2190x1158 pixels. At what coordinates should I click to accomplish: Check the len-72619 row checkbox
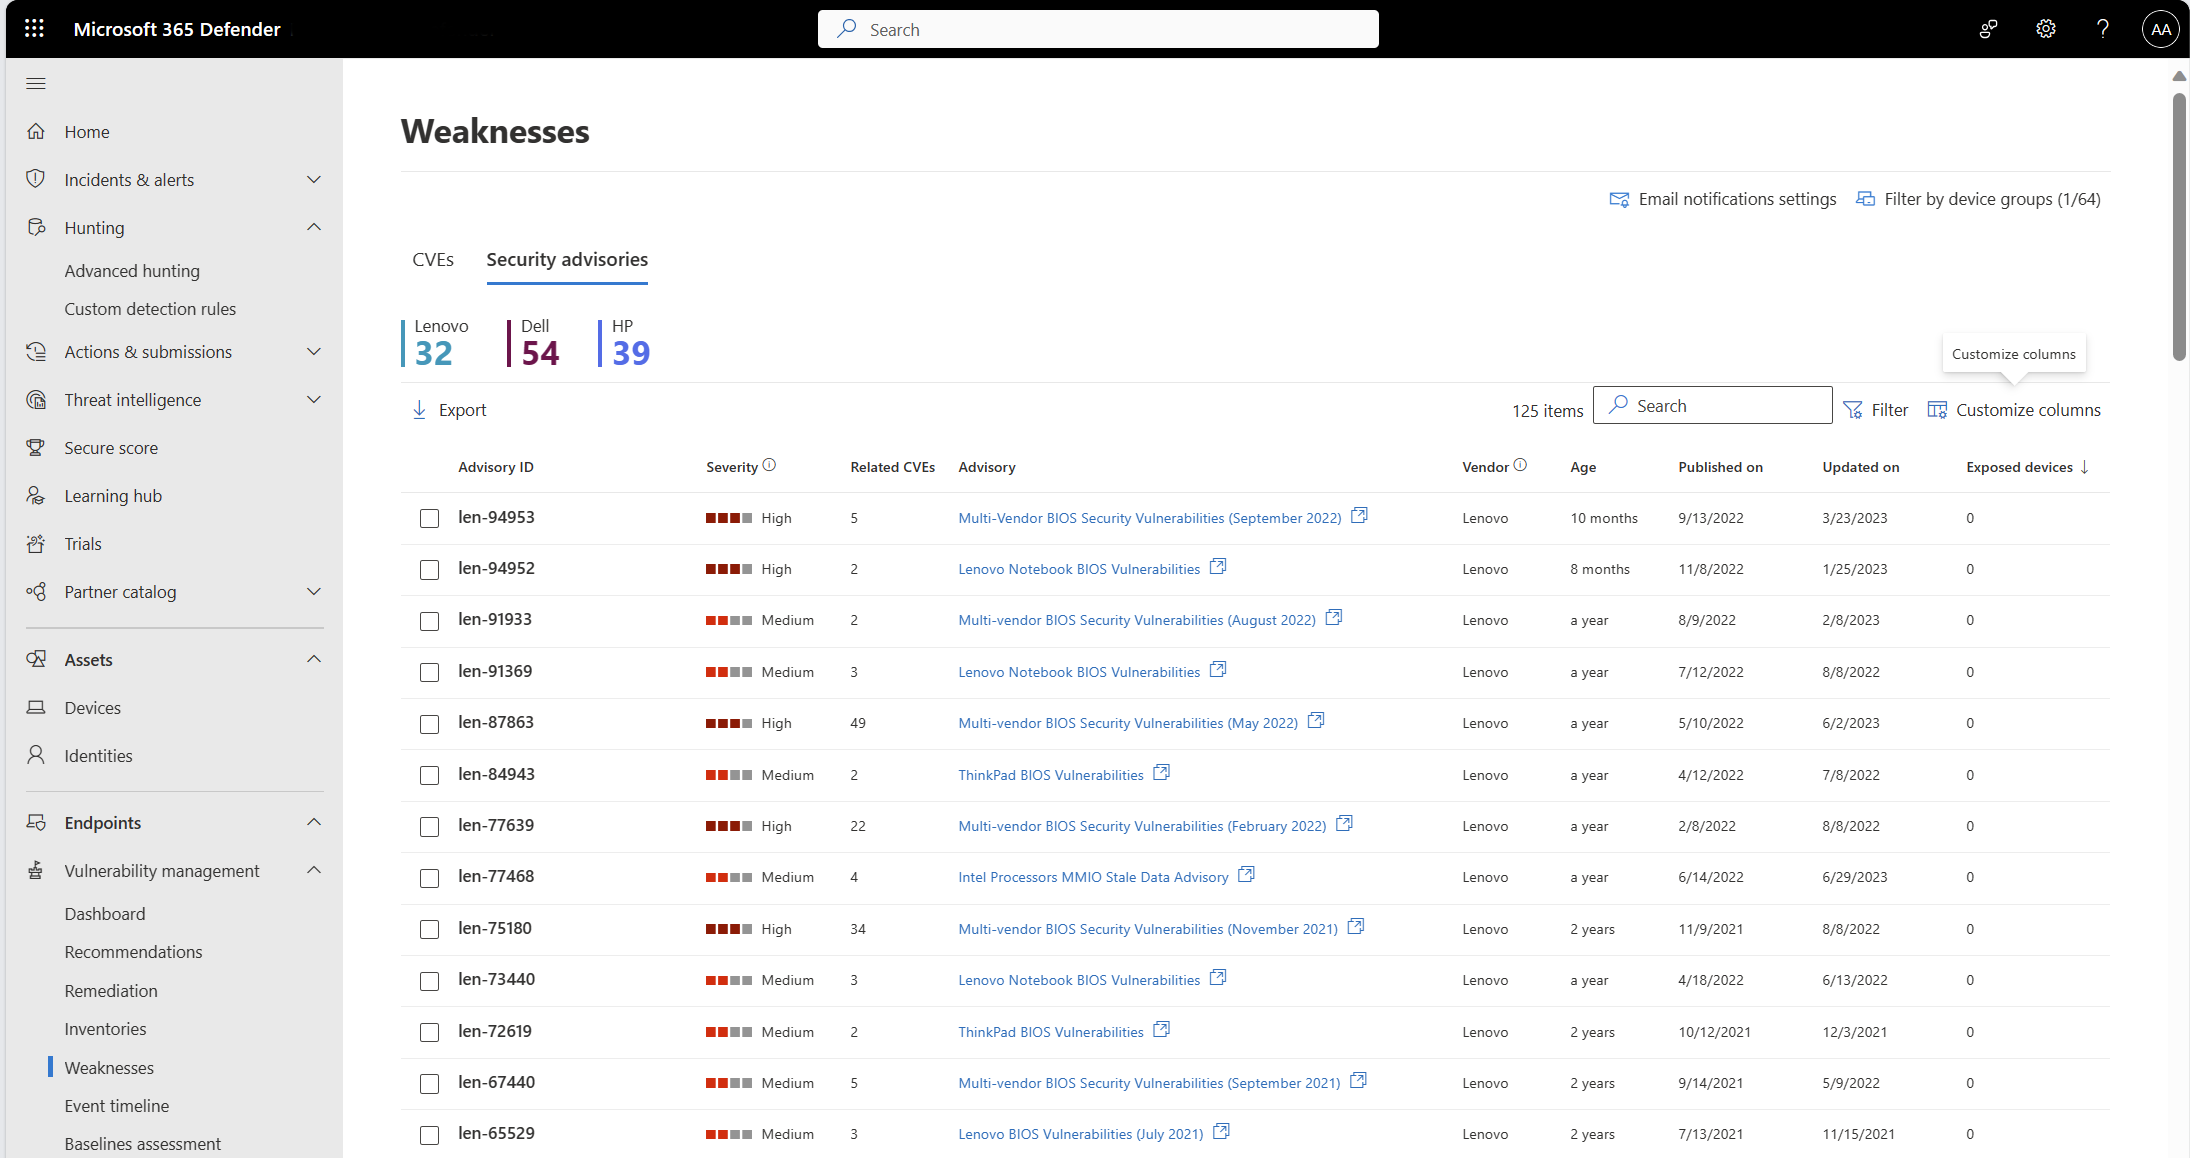pos(429,1032)
